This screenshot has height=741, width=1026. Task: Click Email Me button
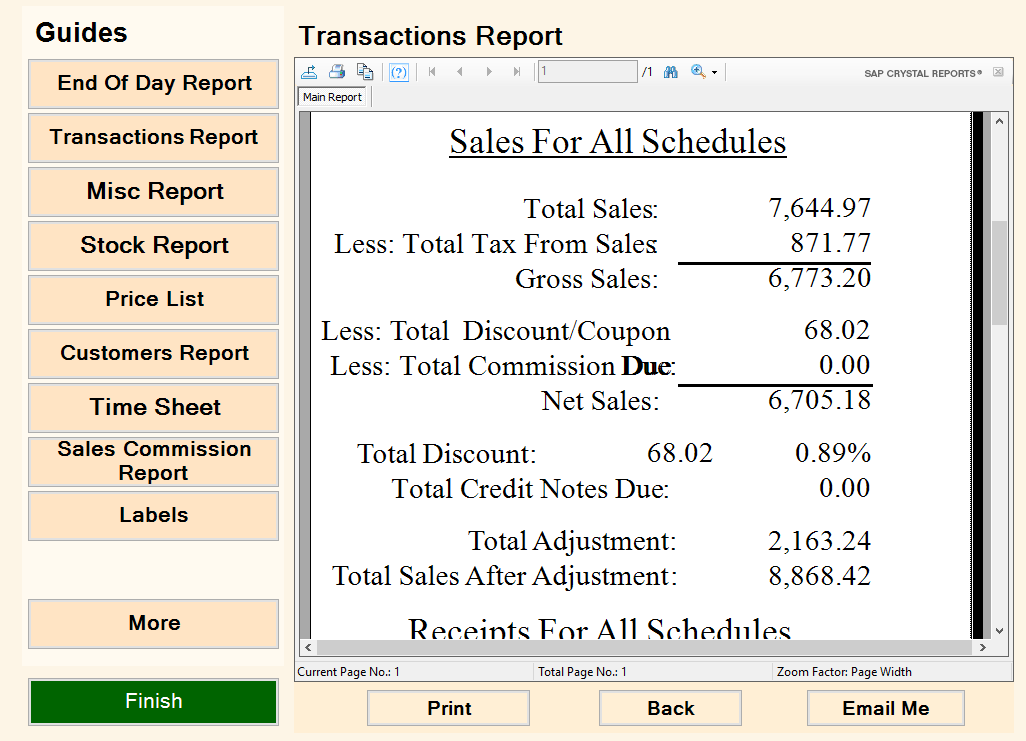pyautogui.click(x=886, y=708)
